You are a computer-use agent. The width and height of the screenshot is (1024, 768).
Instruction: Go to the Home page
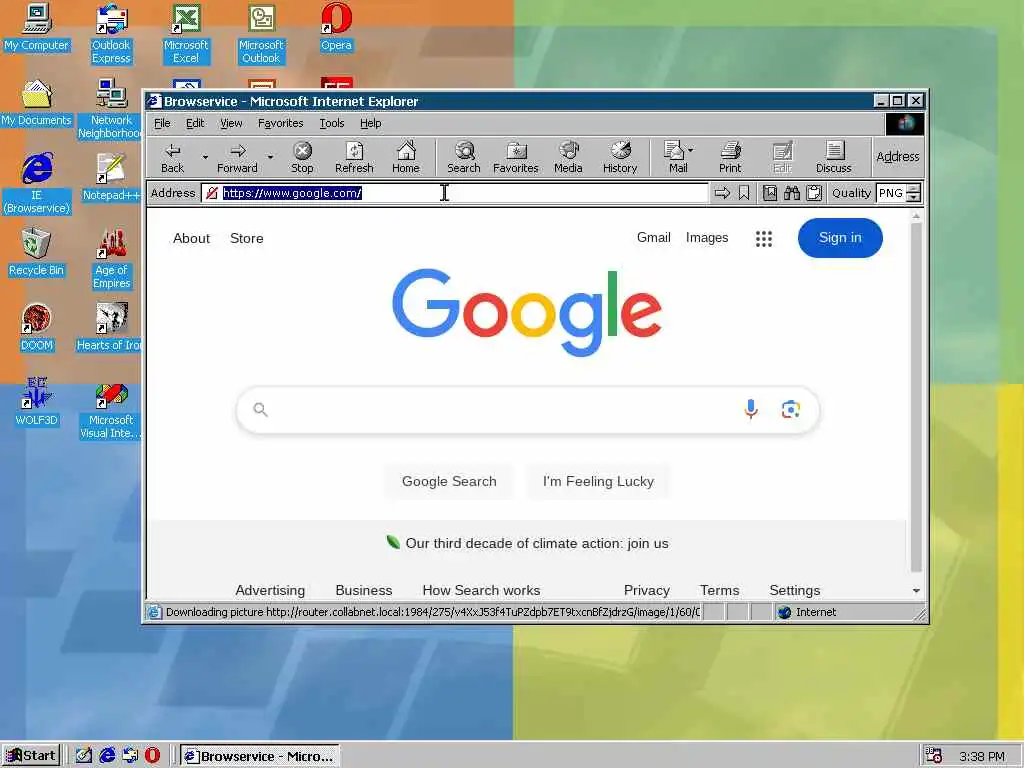[406, 157]
